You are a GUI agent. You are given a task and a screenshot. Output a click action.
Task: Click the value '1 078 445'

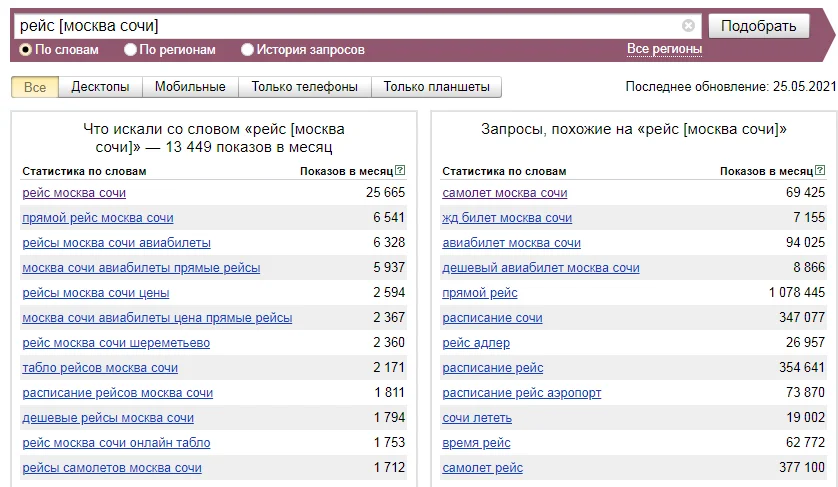[x=797, y=292]
